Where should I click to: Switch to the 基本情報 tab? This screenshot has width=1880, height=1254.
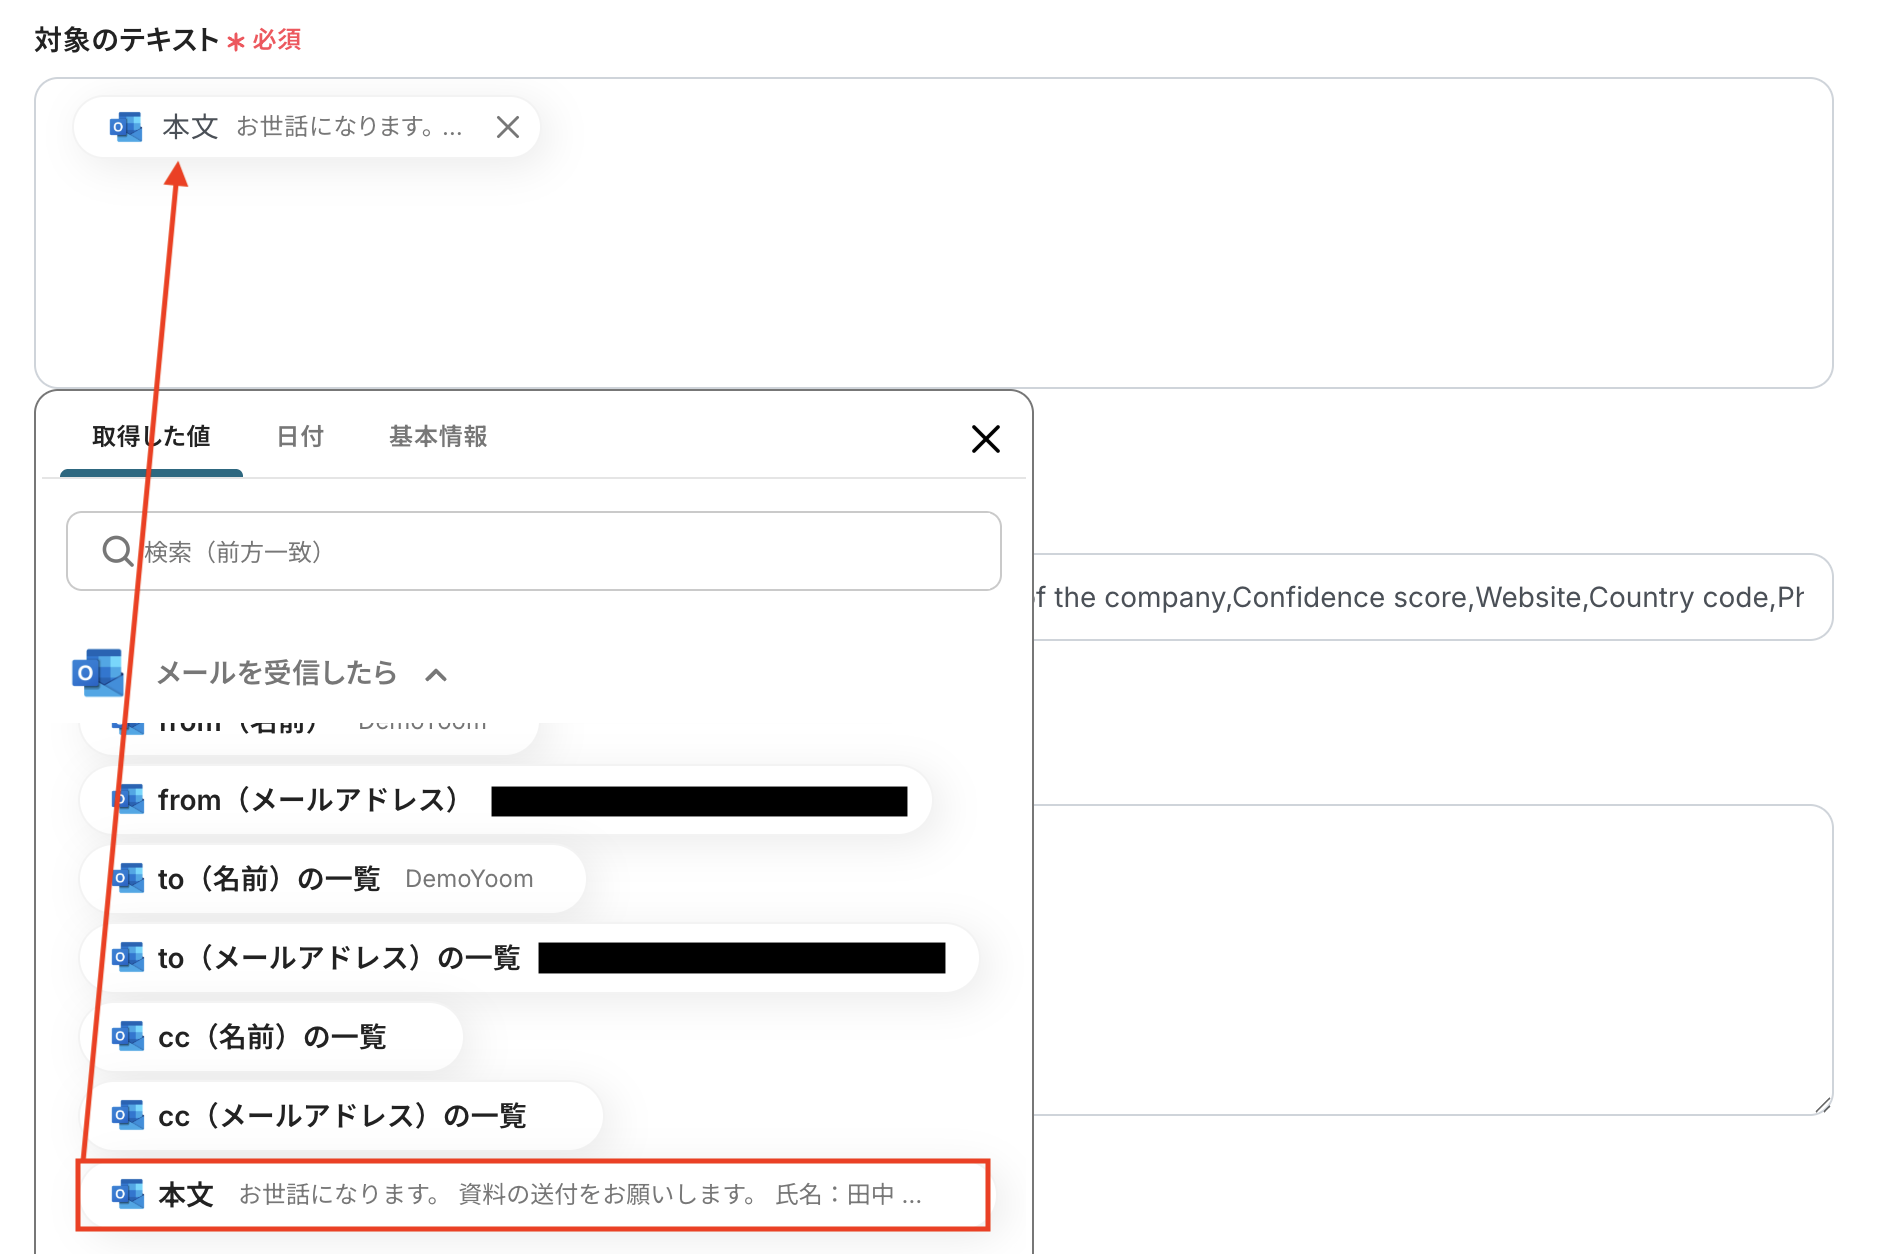437,437
